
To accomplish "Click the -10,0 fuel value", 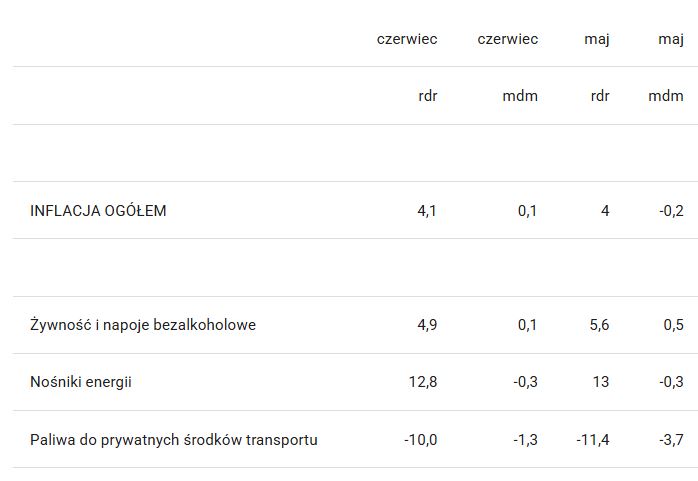I will (421, 440).
